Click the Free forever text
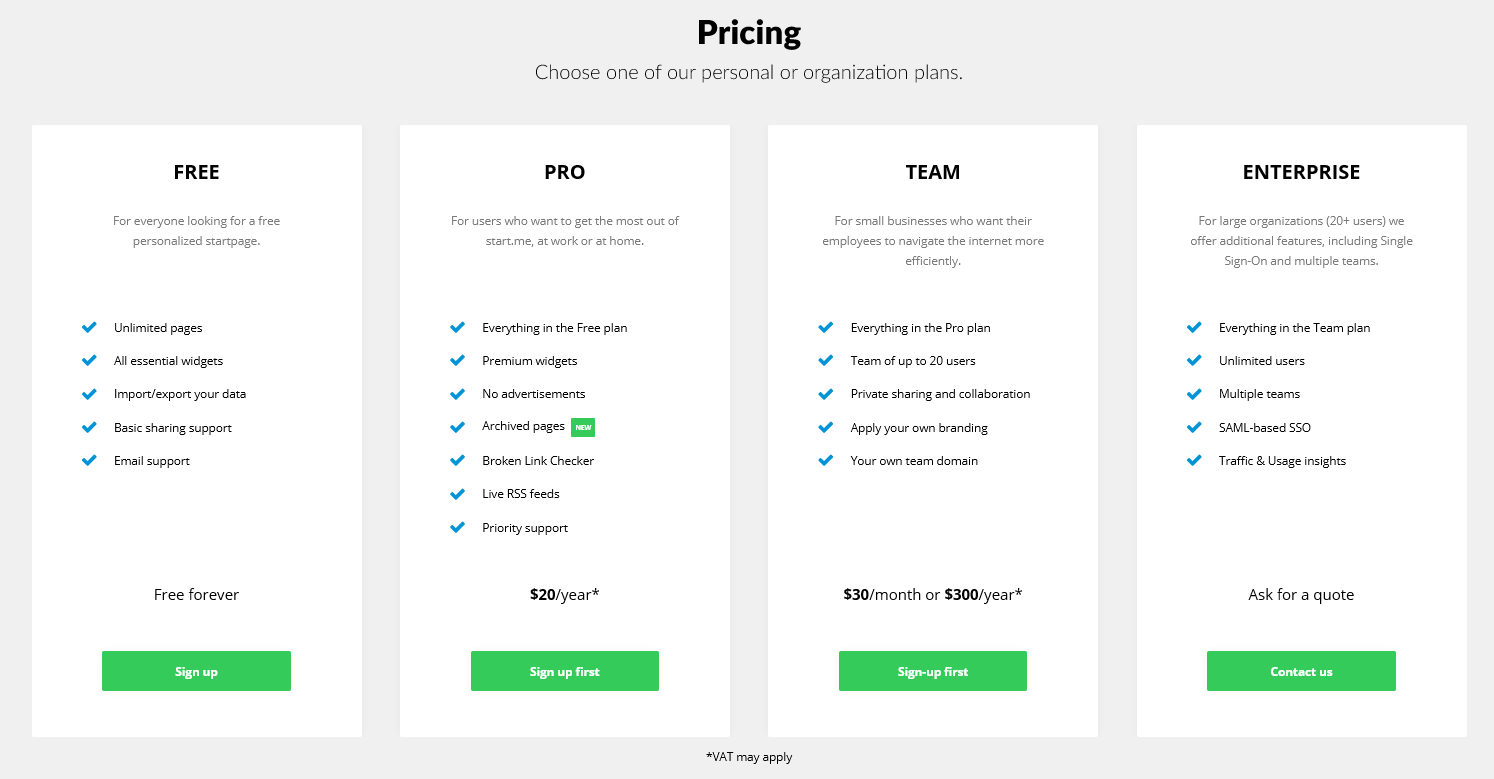Viewport: 1494px width, 779px height. point(196,594)
